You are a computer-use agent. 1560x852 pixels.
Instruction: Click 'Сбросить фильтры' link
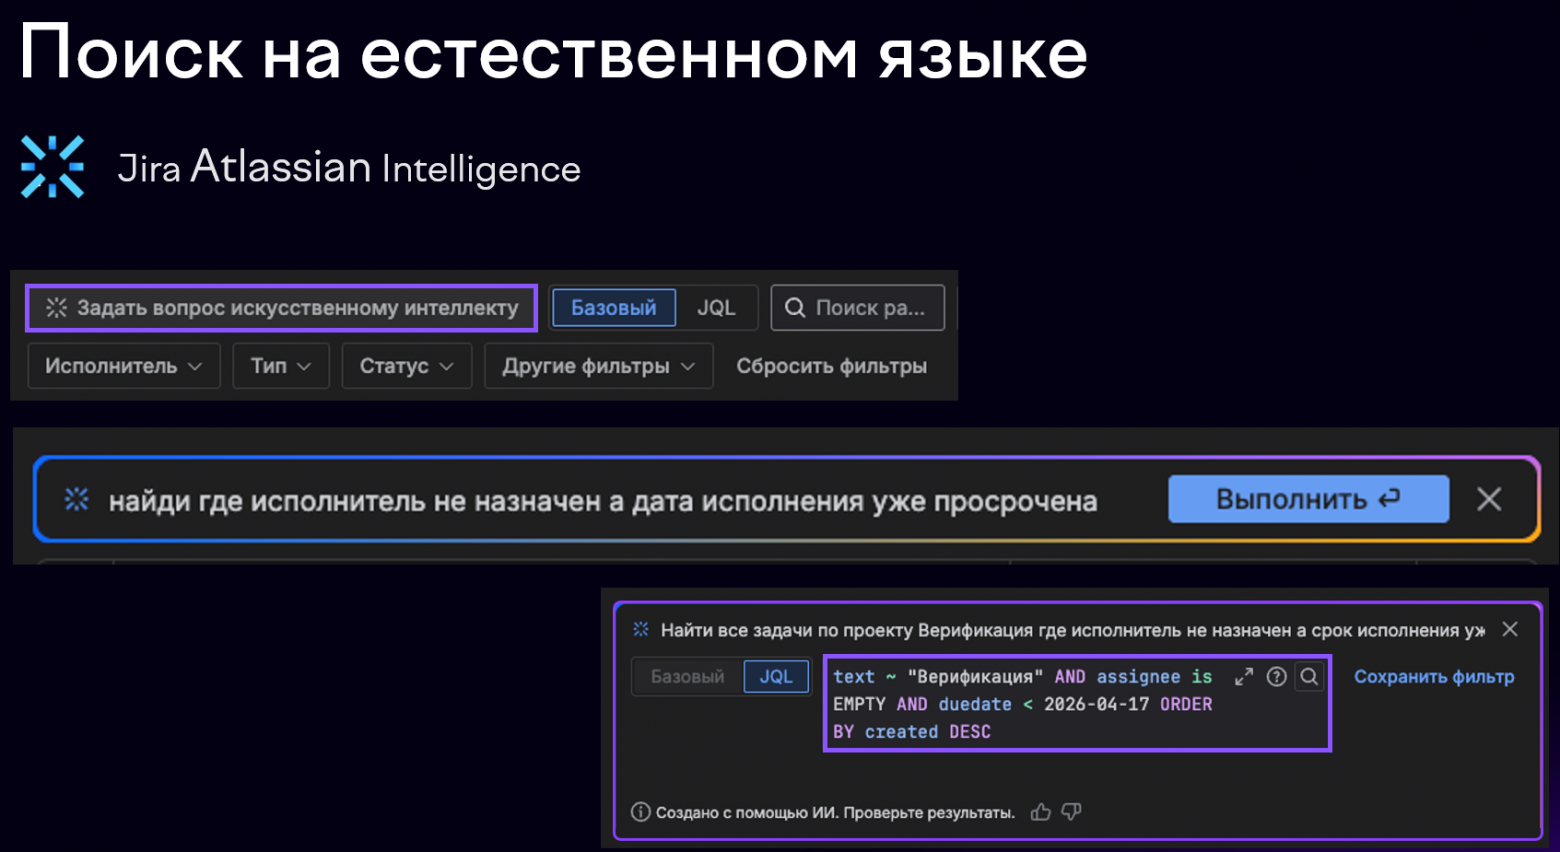point(832,366)
